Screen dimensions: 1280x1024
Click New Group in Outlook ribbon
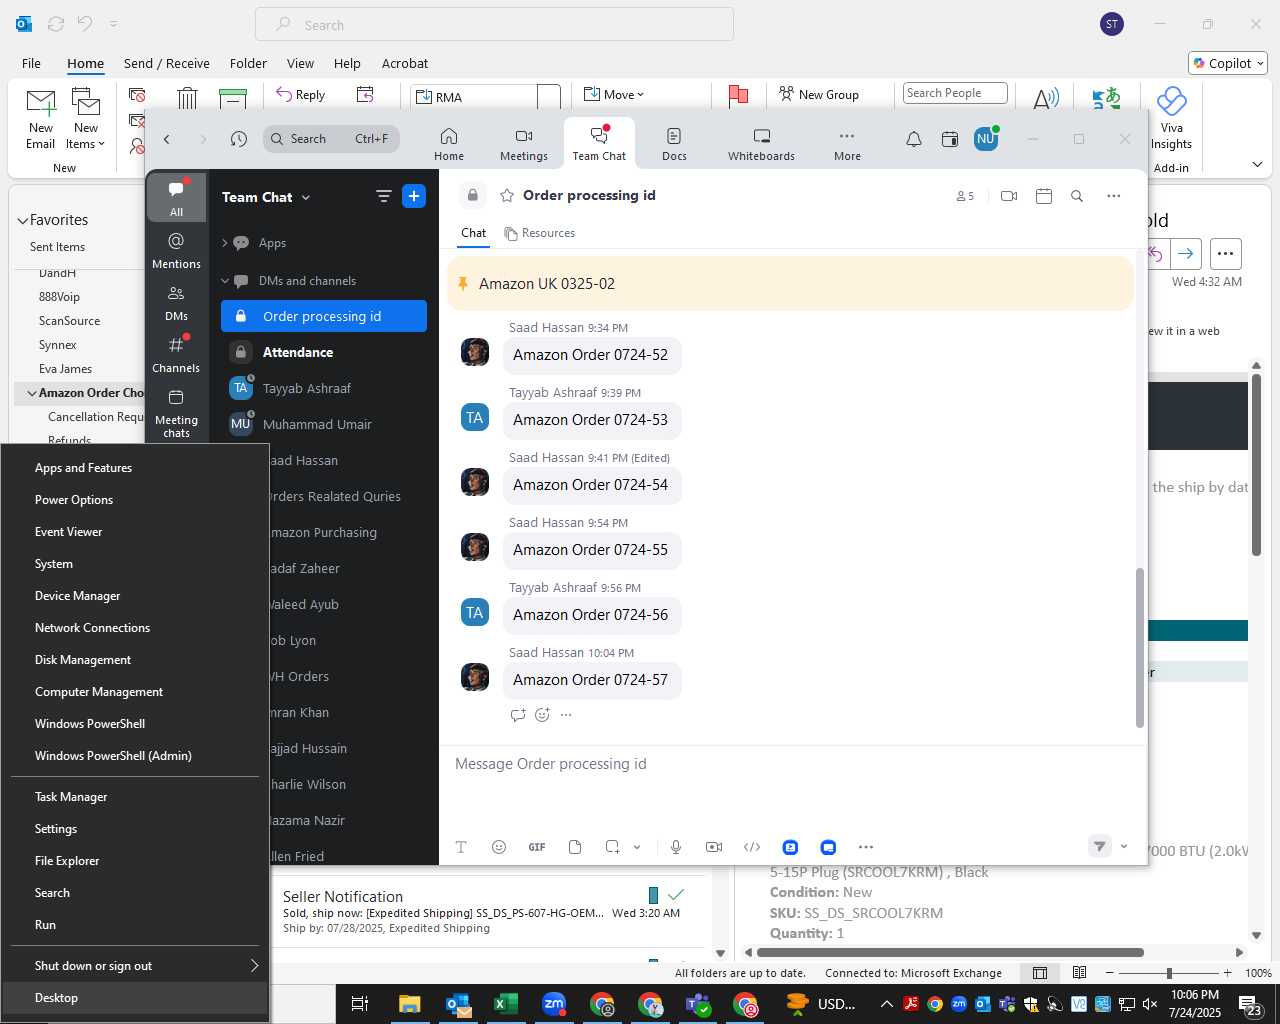click(x=819, y=94)
